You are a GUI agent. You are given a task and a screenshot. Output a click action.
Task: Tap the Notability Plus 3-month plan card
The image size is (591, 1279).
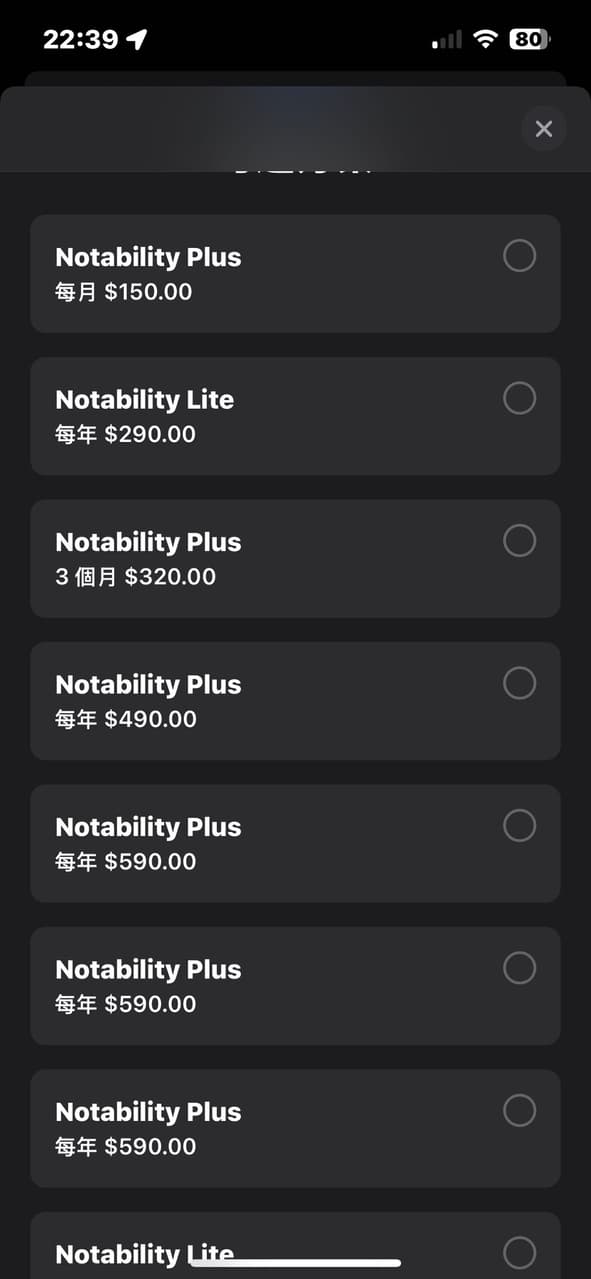pos(295,557)
